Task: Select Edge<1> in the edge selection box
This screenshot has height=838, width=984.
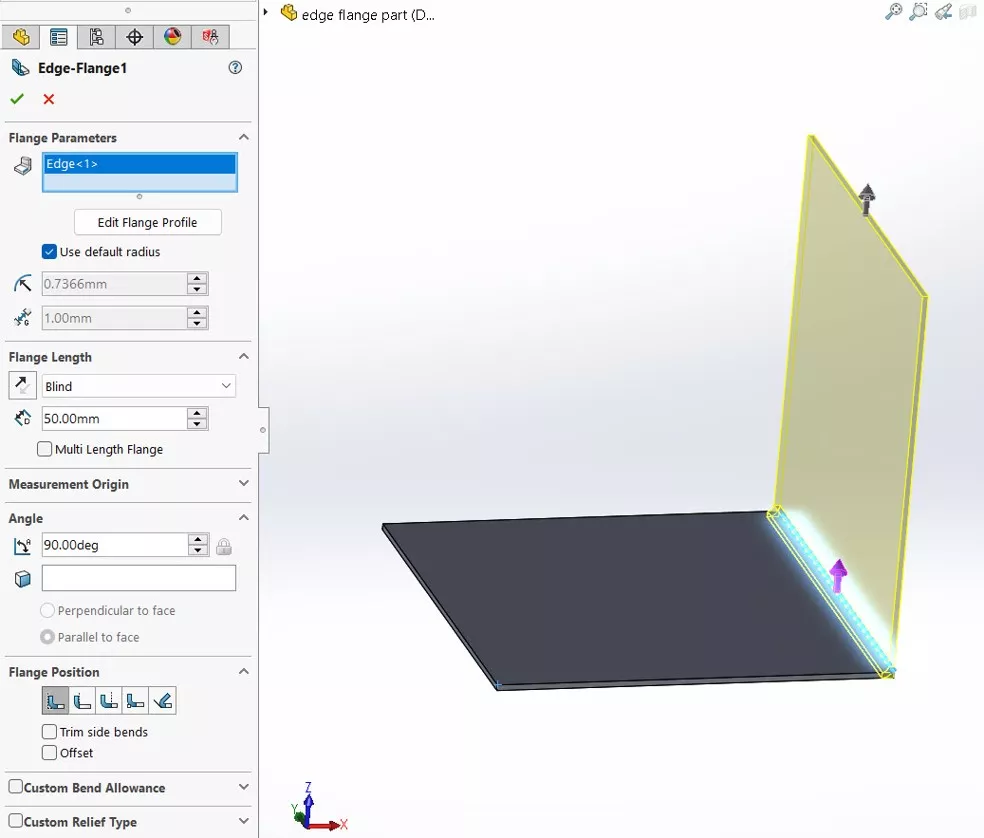Action: [140, 164]
